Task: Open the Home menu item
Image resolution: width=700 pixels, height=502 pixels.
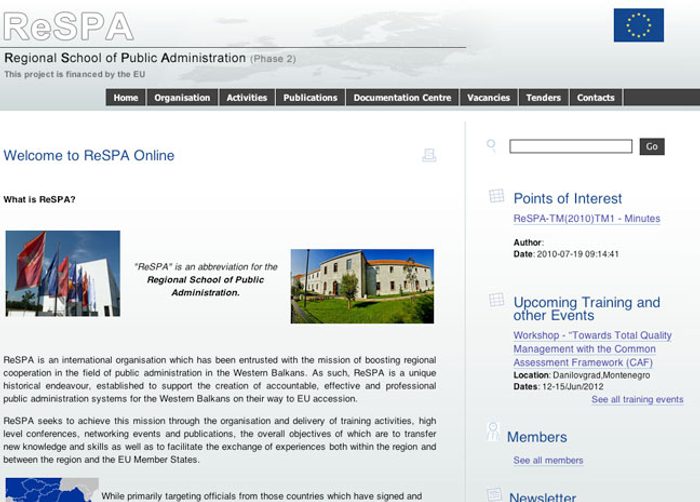Action: pyautogui.click(x=126, y=98)
